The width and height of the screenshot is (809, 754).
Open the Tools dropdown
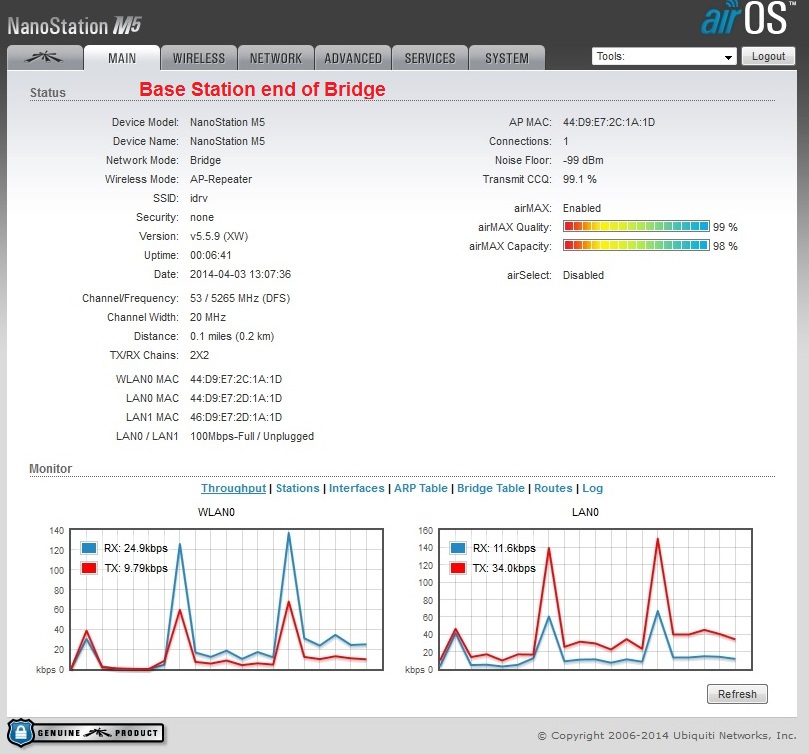[664, 57]
